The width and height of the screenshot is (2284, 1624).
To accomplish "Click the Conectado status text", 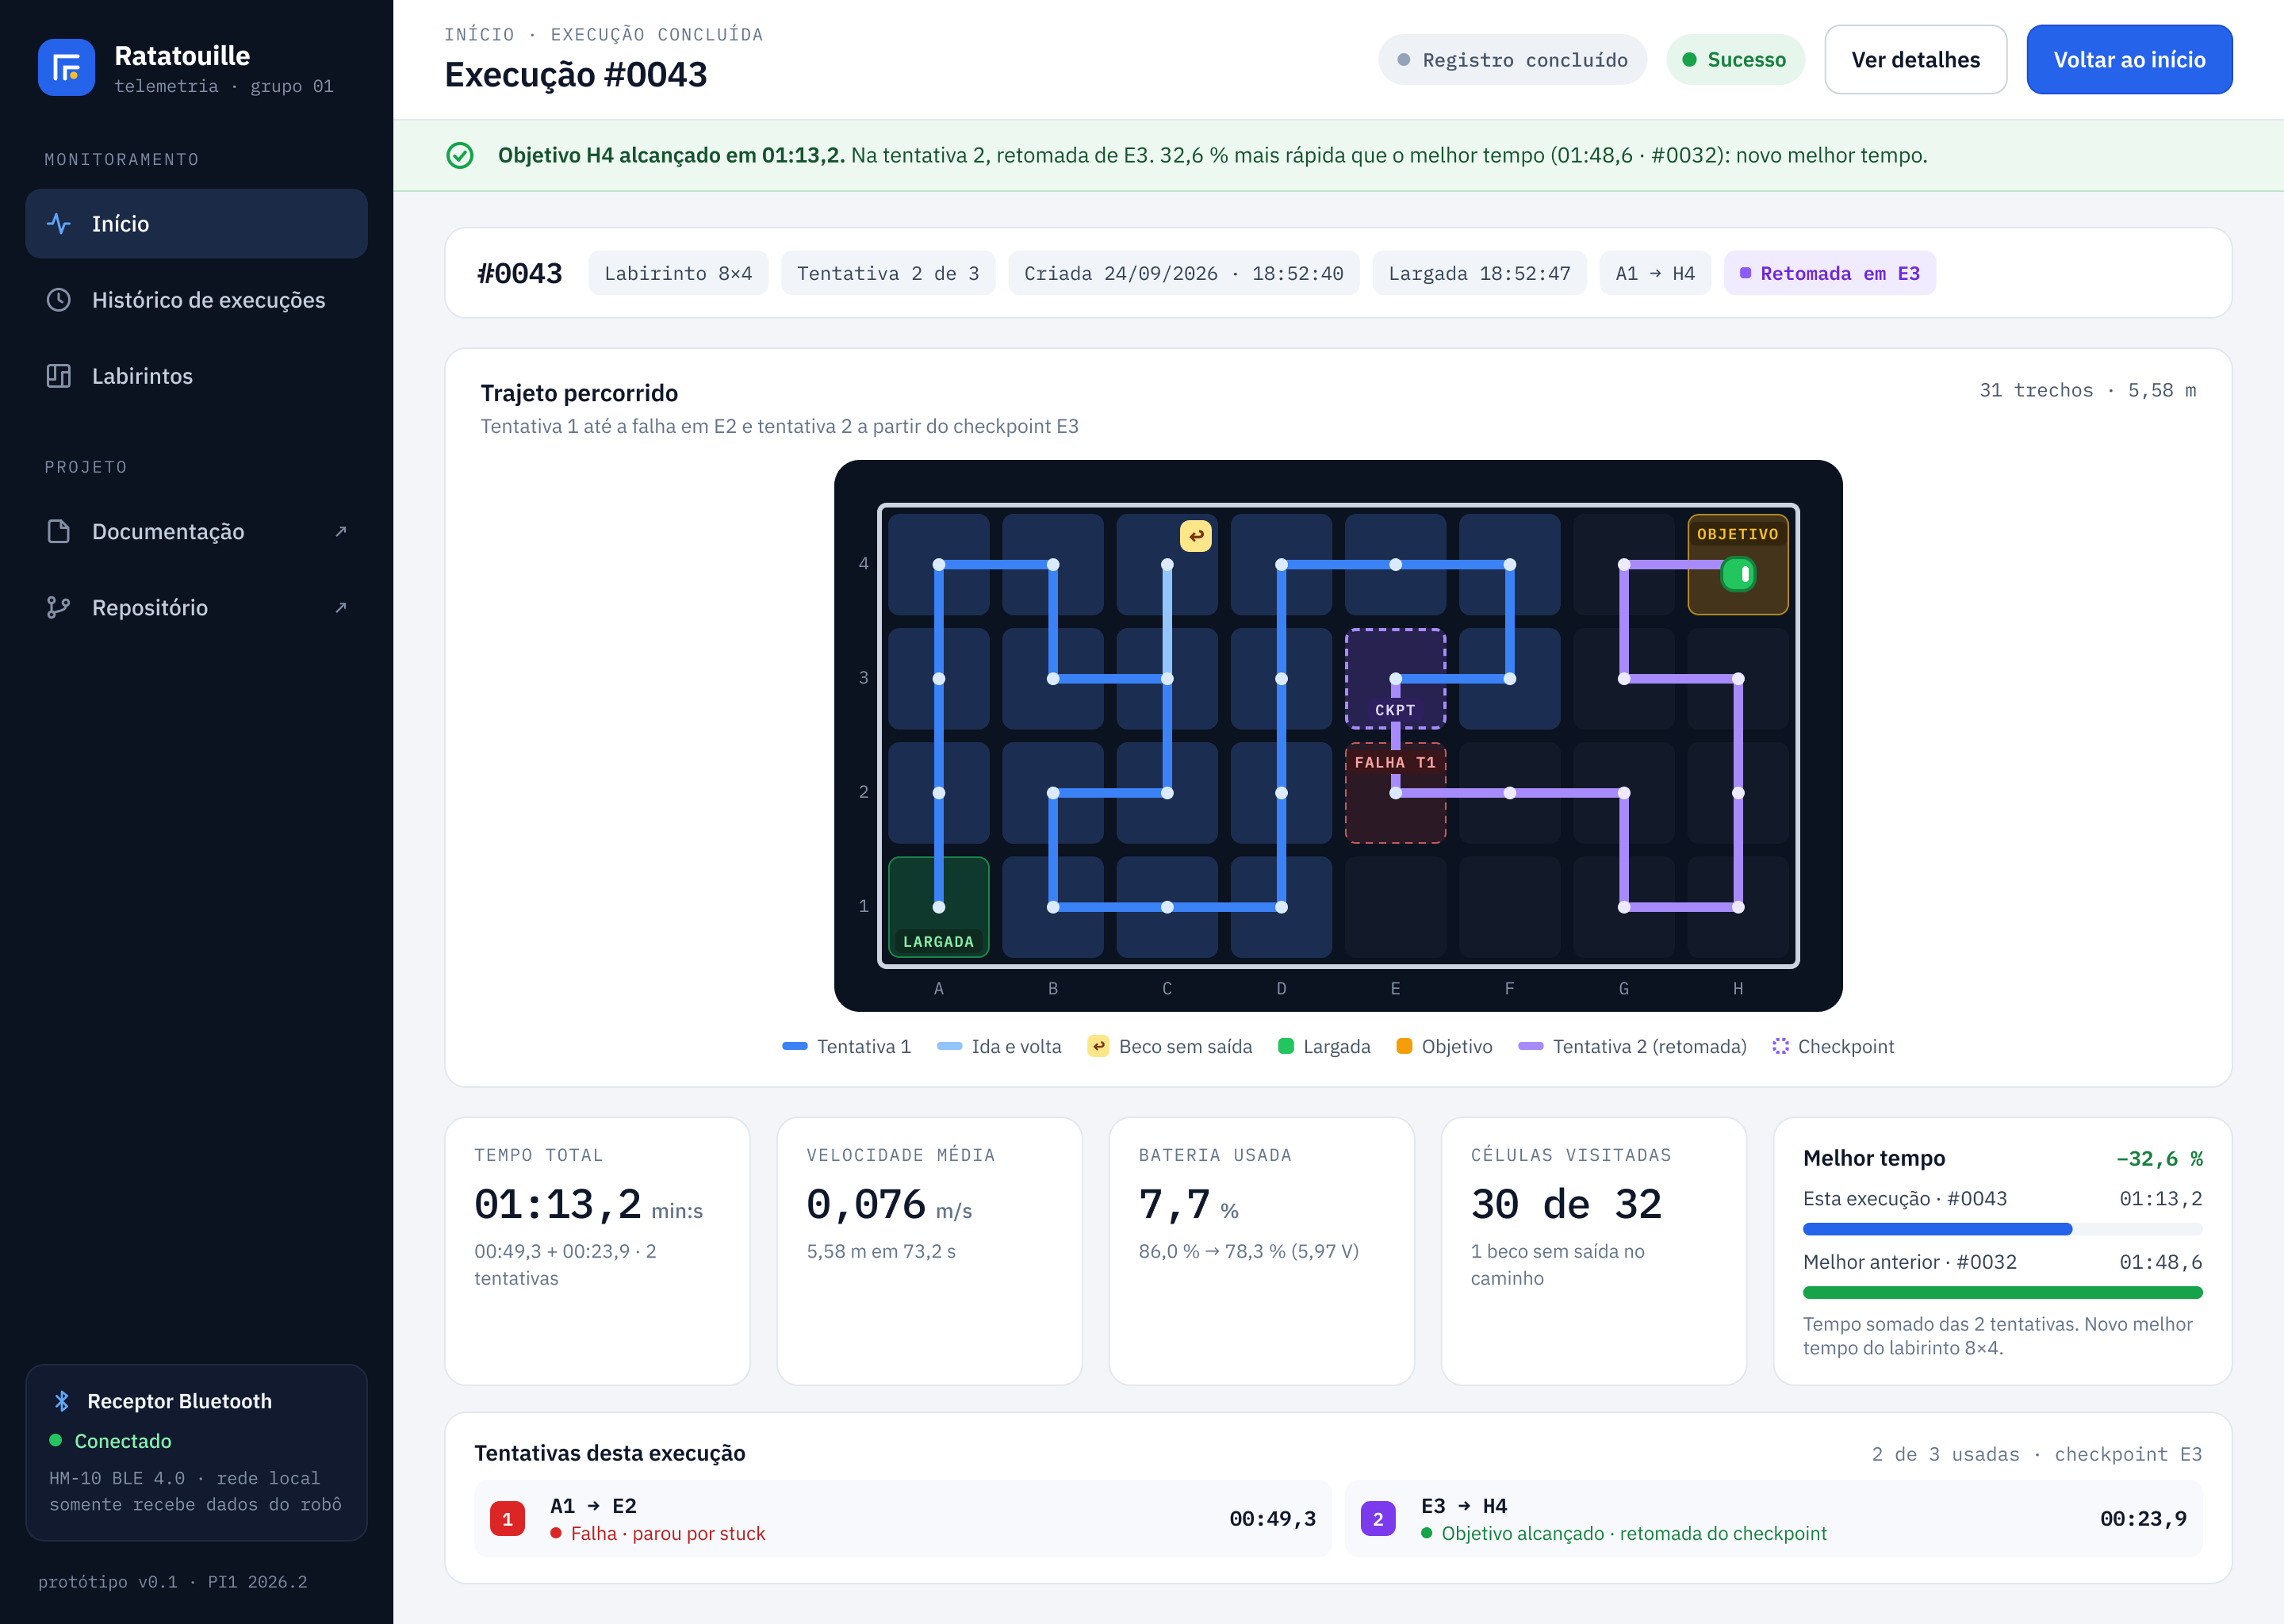I will tap(123, 1441).
